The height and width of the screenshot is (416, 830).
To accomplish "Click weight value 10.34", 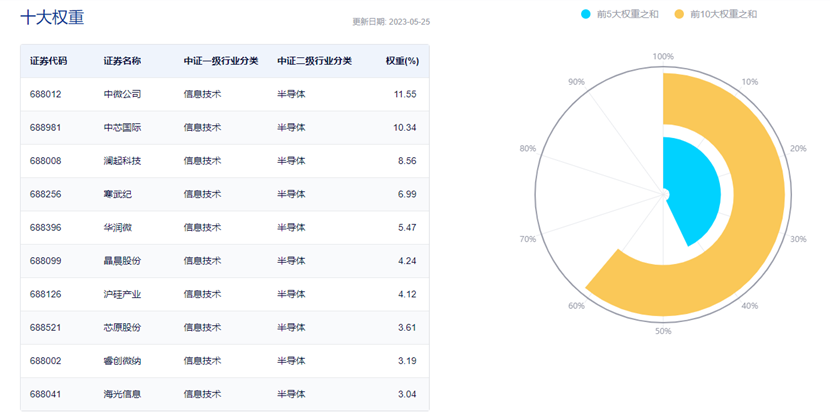I will coord(405,128).
